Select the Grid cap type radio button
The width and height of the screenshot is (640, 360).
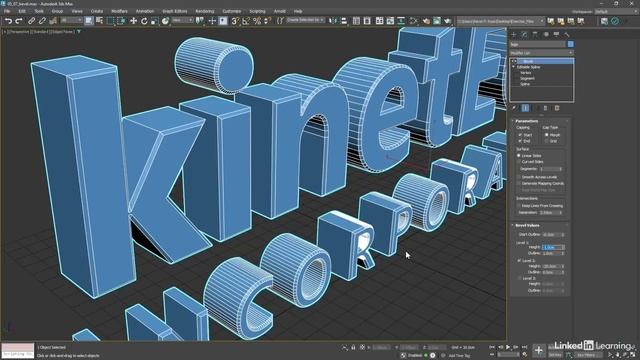pos(547,141)
